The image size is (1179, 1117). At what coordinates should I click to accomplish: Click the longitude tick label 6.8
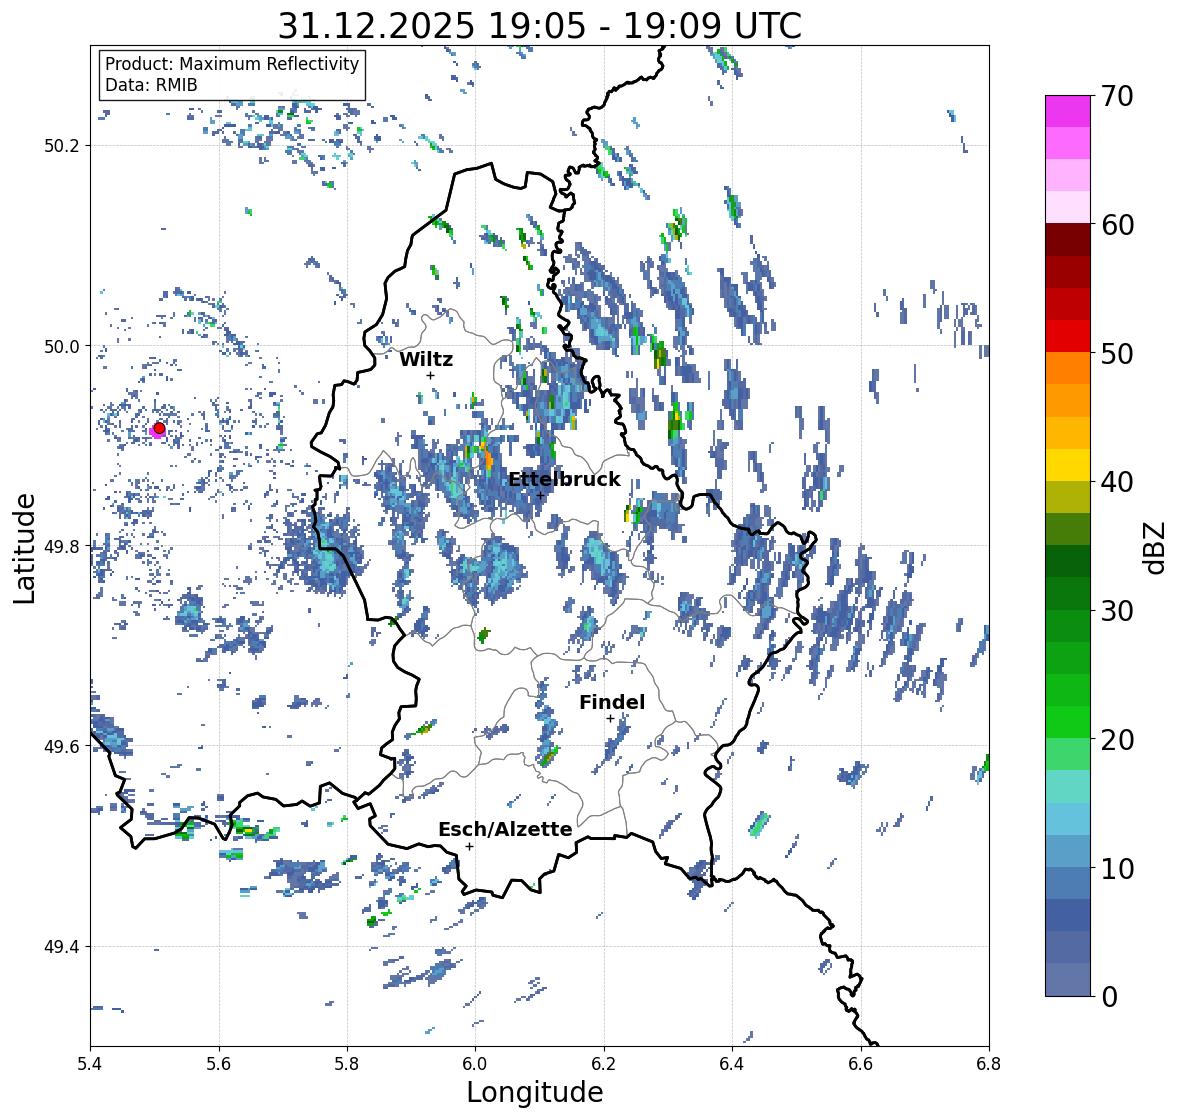[989, 1064]
